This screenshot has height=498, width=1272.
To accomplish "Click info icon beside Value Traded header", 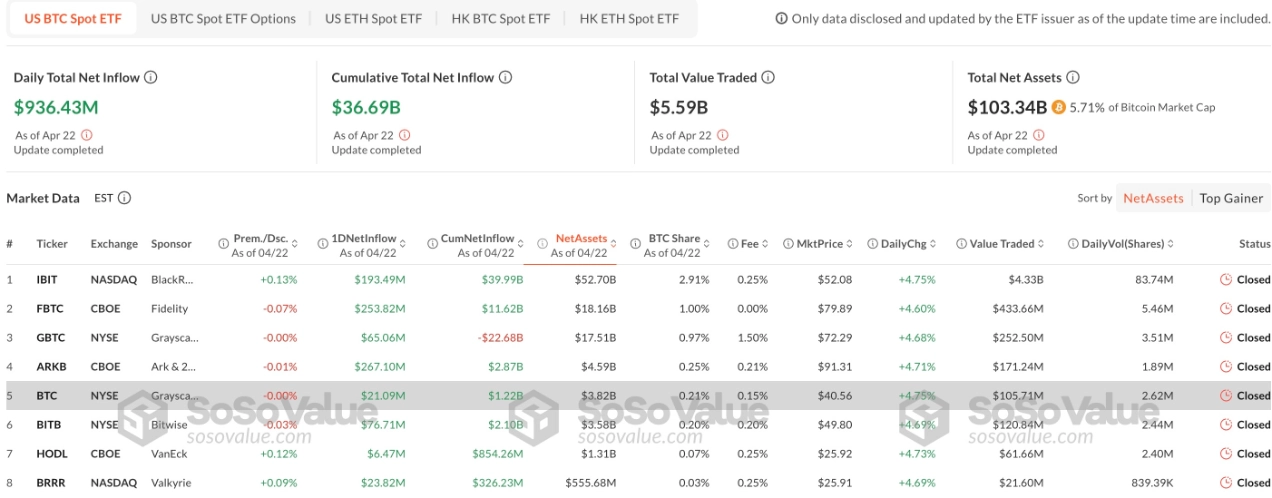I will coord(961,243).
